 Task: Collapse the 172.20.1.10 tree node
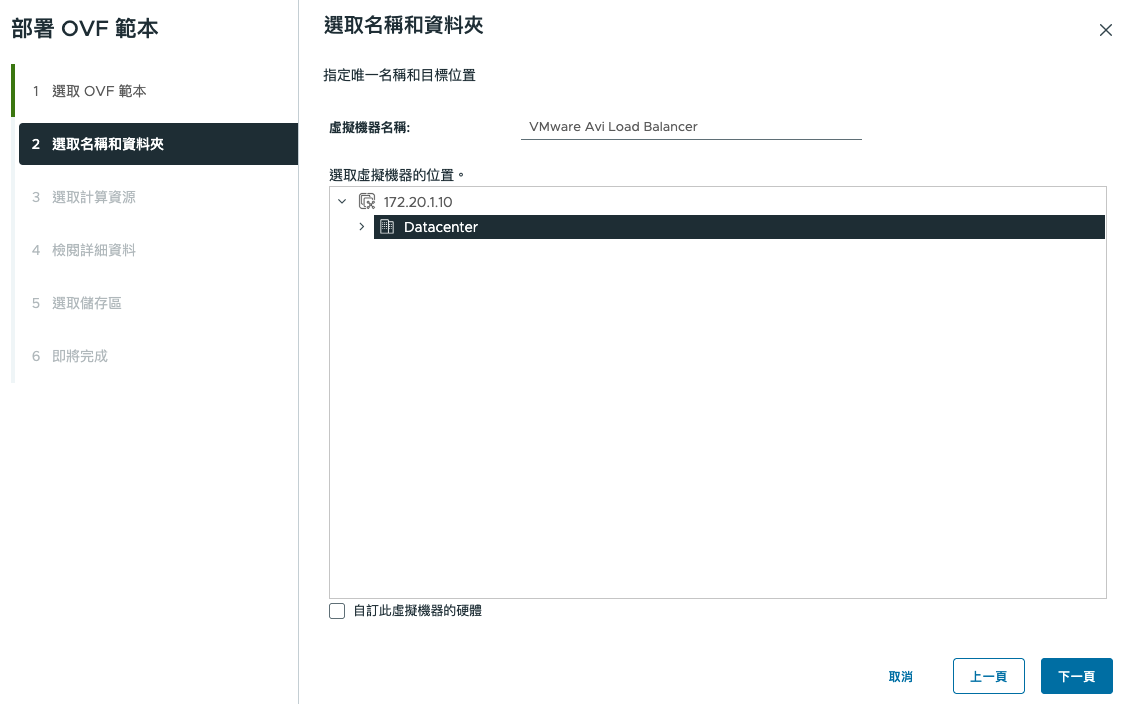tap(342, 202)
